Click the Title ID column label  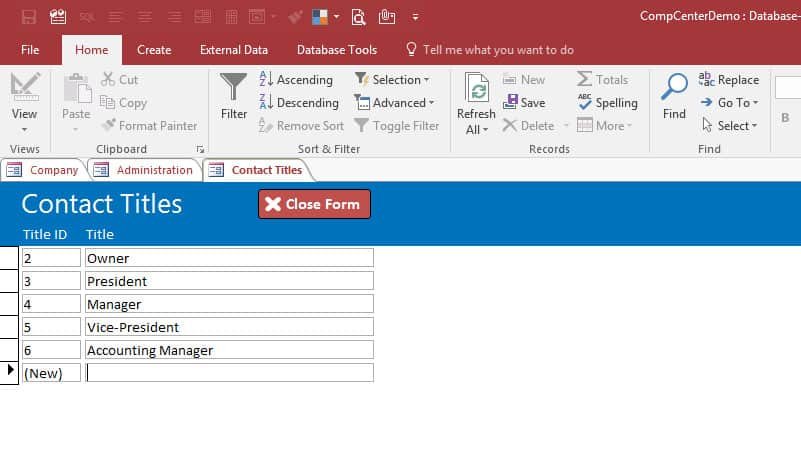(x=45, y=235)
